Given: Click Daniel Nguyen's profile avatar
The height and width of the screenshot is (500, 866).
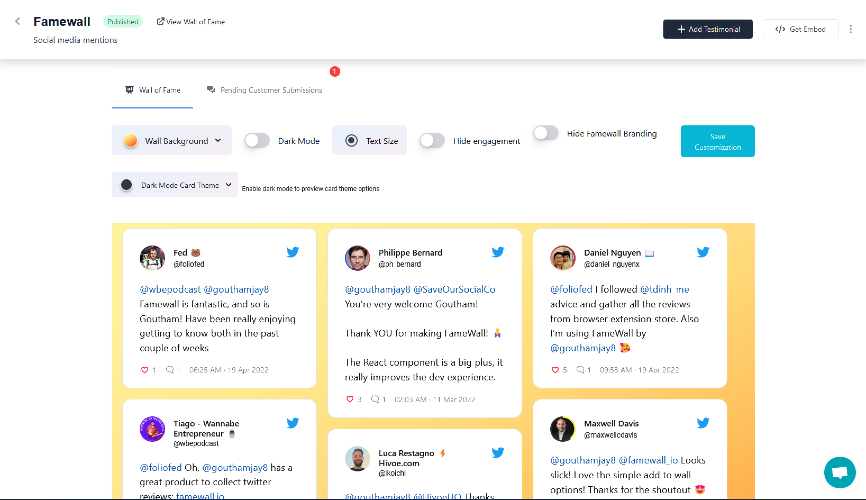Looking at the screenshot, I should tap(563, 258).
